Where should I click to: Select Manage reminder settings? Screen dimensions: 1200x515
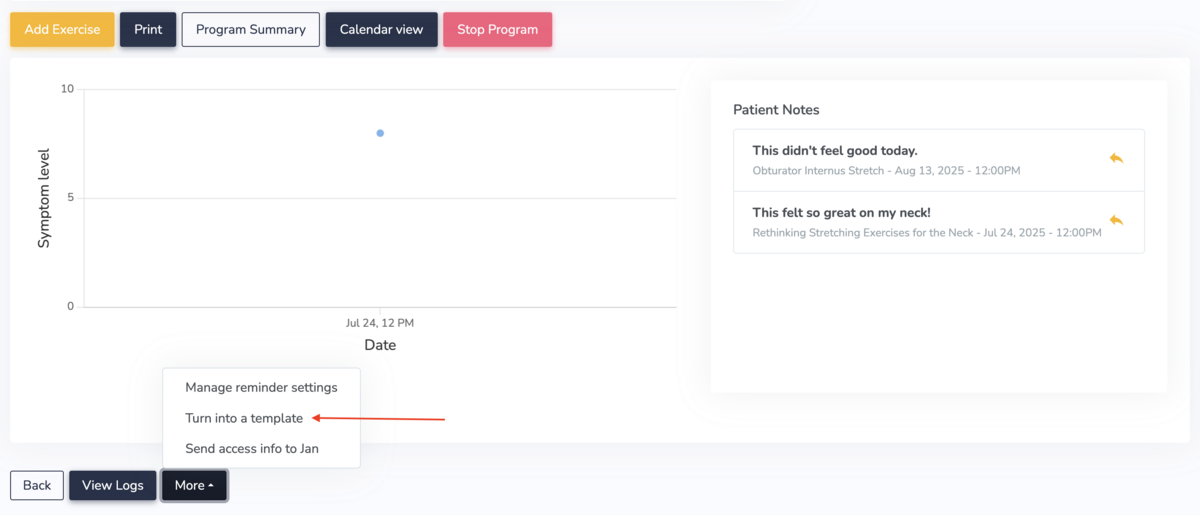tap(261, 387)
